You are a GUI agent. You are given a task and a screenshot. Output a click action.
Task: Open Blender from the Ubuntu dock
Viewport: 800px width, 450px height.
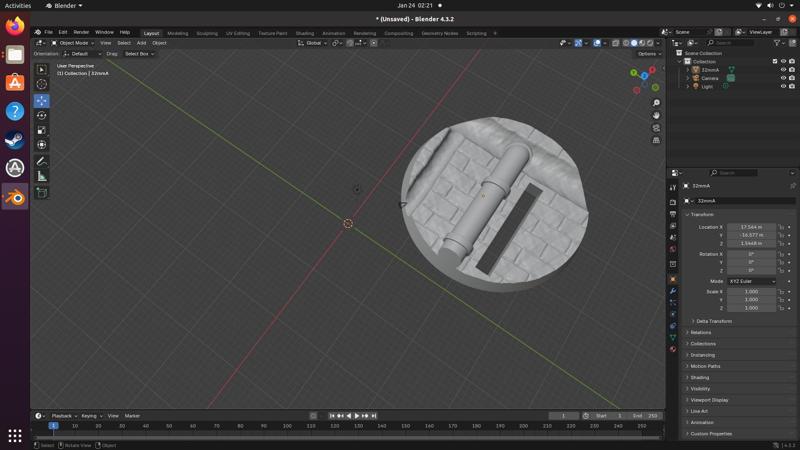tap(15, 197)
